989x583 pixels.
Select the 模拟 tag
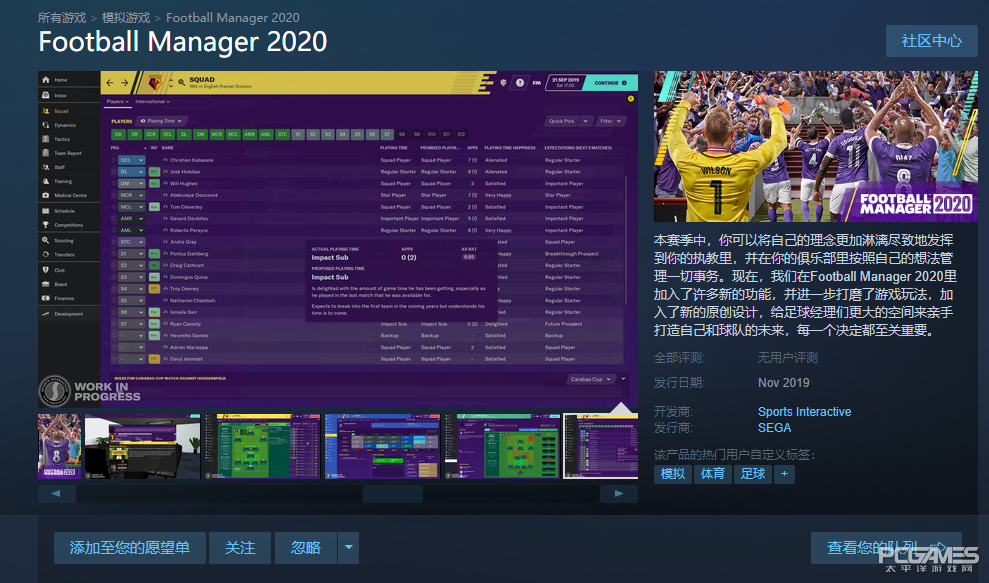672,474
